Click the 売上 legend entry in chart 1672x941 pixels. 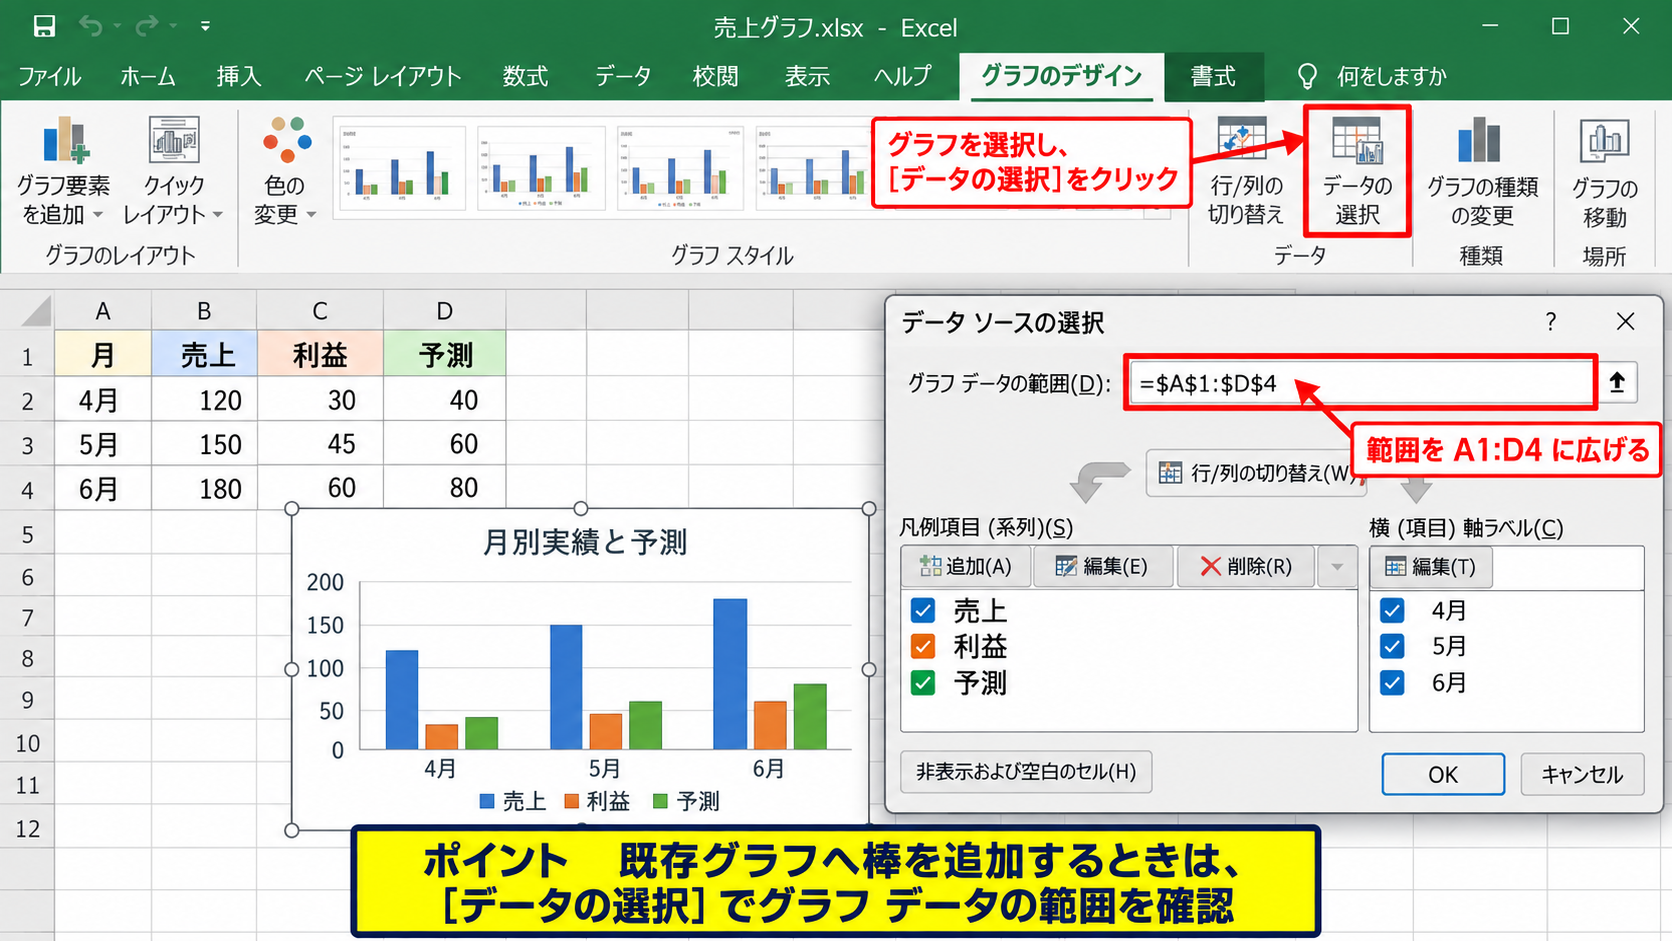tap(513, 801)
